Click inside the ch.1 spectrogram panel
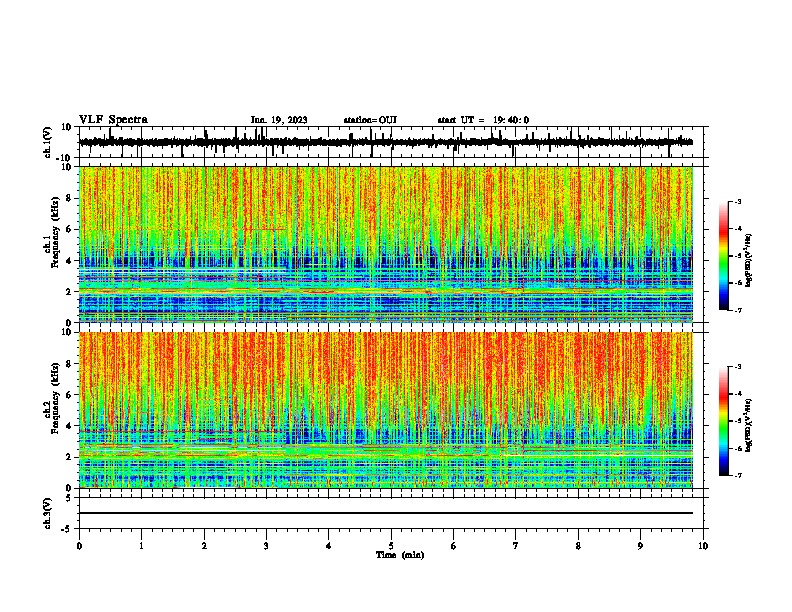792x612 pixels. click(386, 244)
